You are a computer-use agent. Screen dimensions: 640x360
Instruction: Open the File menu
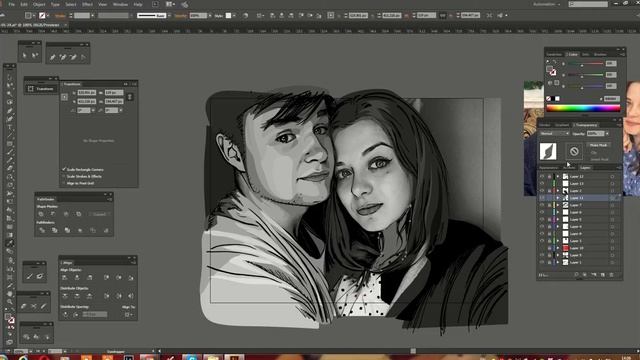pos(11,4)
